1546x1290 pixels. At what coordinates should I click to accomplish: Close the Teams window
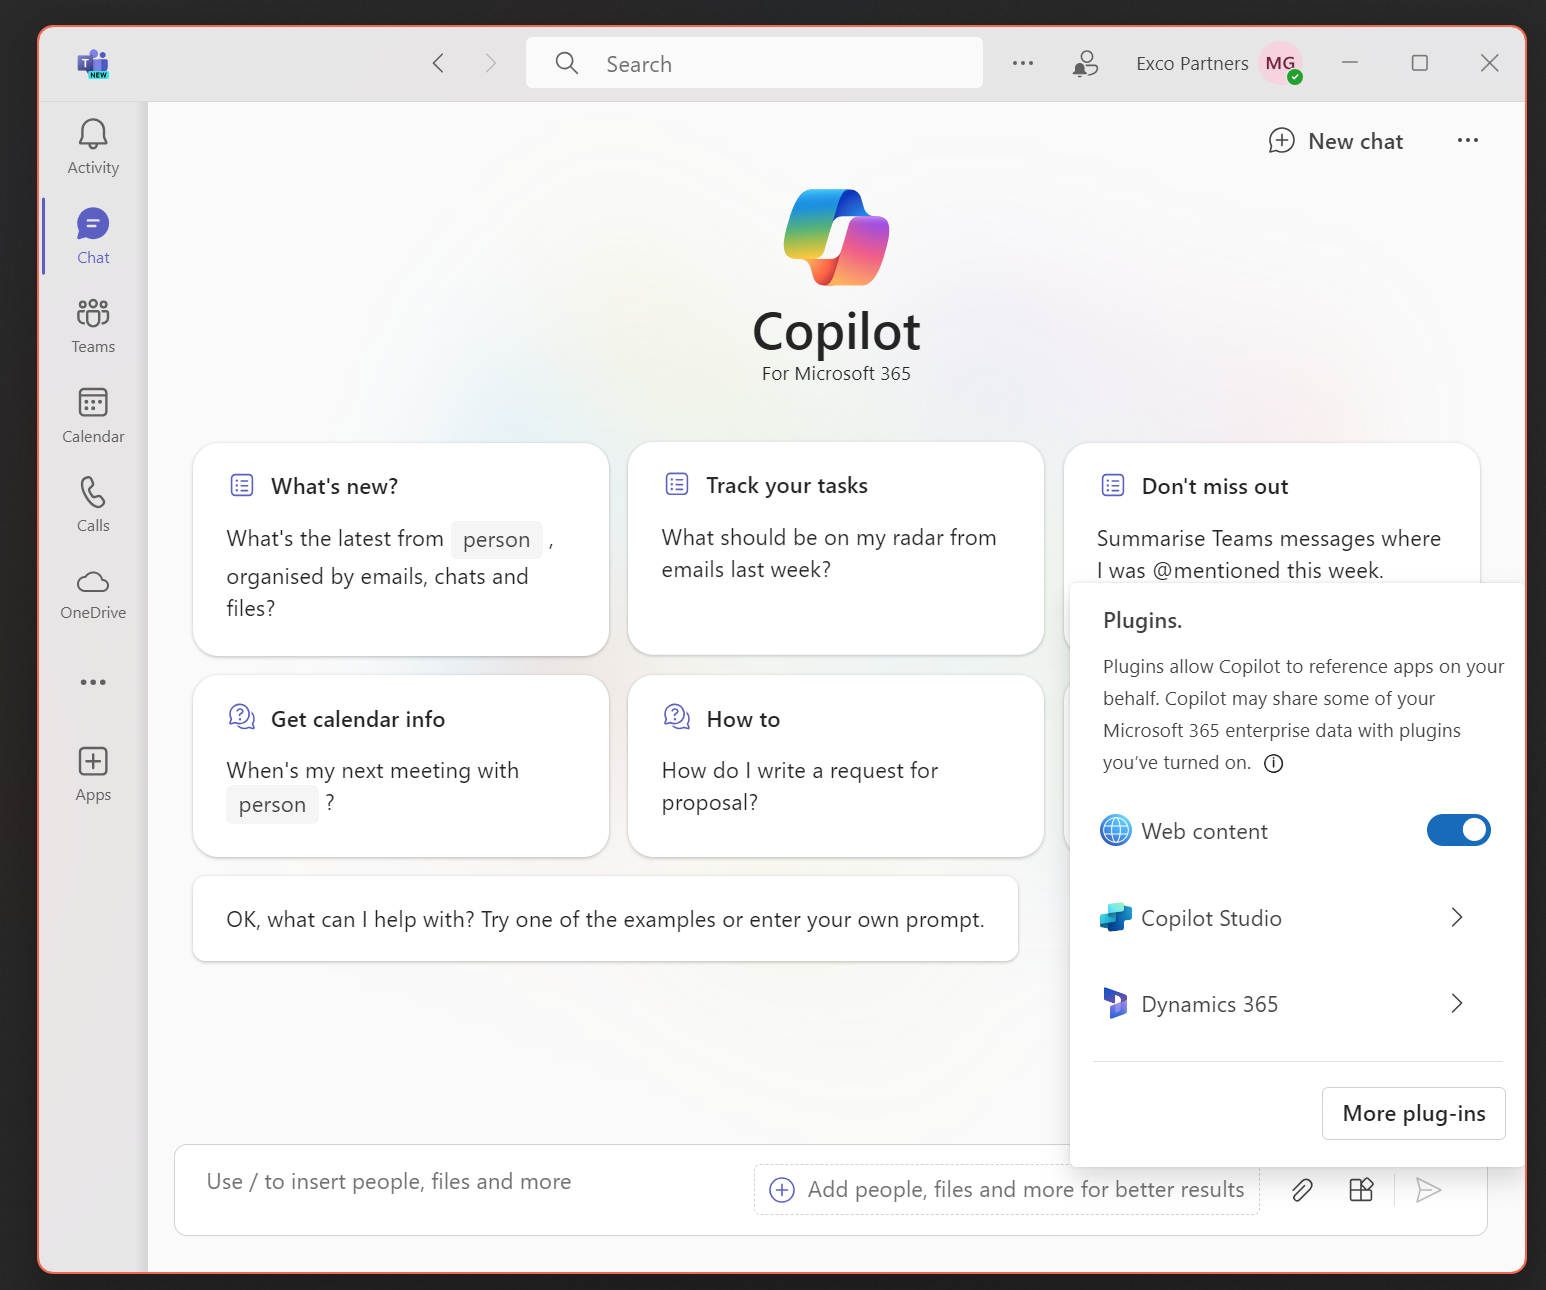coord(1490,63)
